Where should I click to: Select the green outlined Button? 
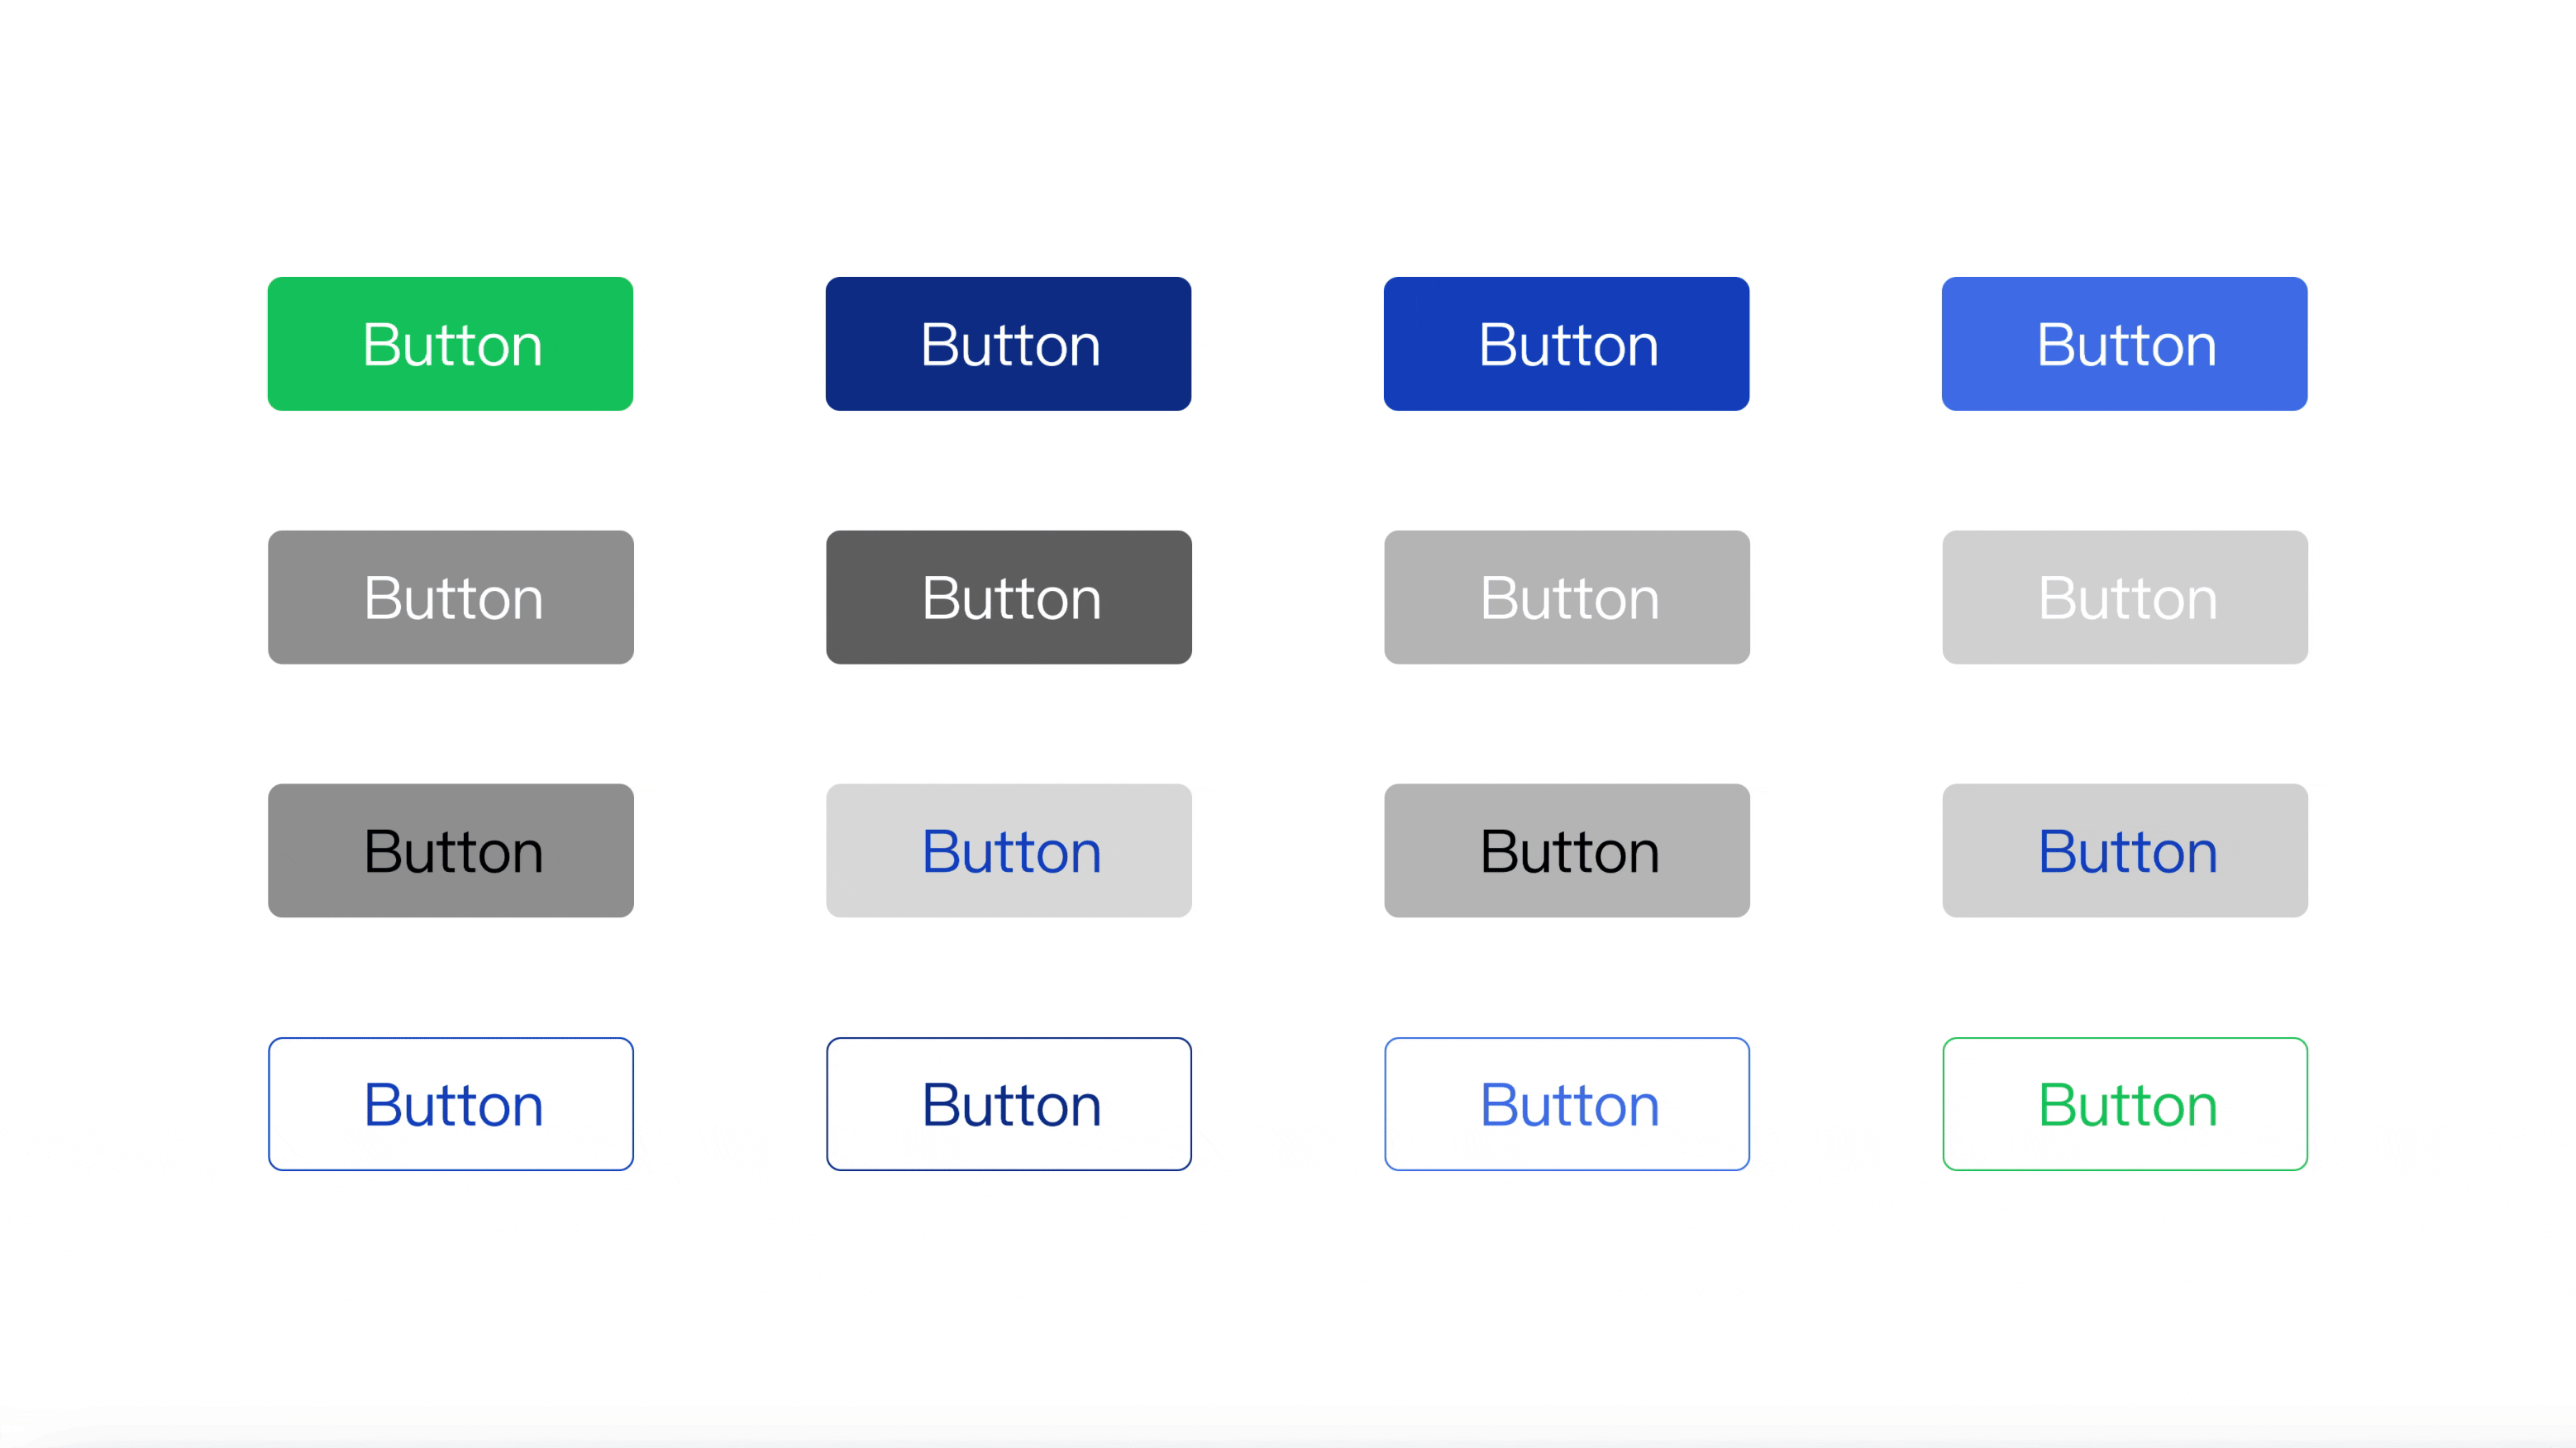coord(2124,1104)
